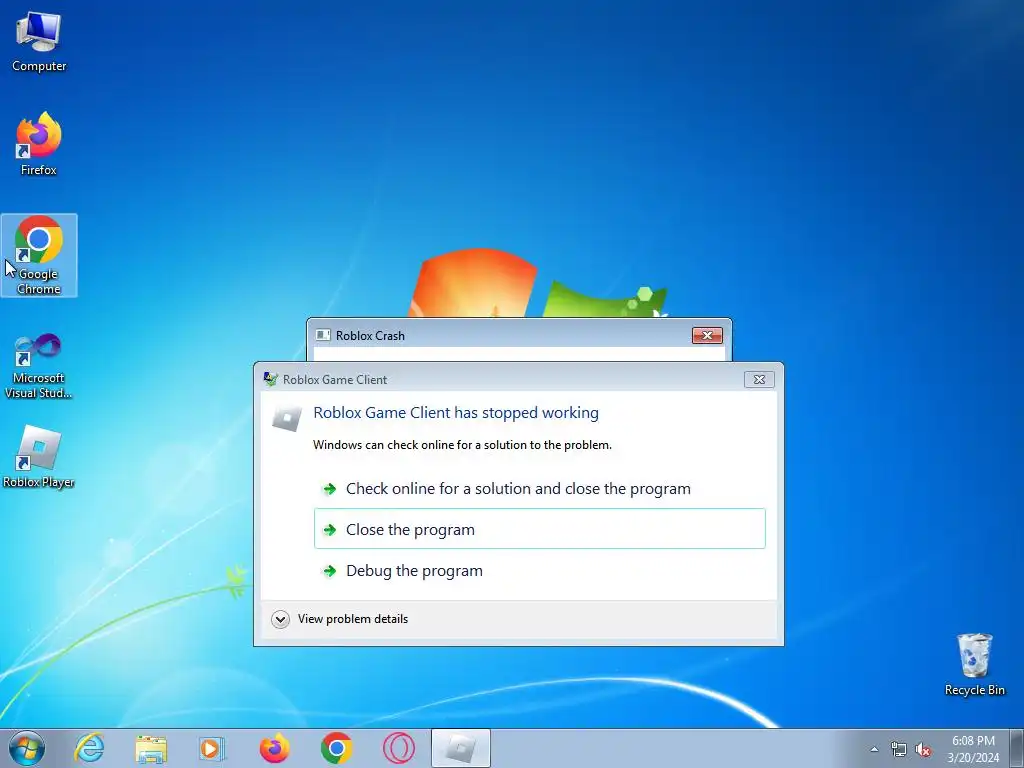This screenshot has height=768, width=1024.
Task: Choose Check online for a solution option
Action: (539, 488)
